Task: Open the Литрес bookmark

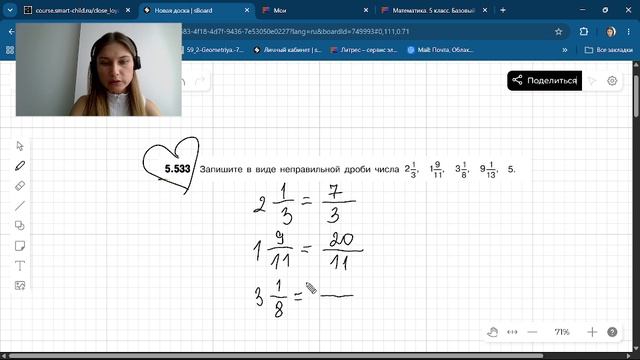Action: coord(364,50)
